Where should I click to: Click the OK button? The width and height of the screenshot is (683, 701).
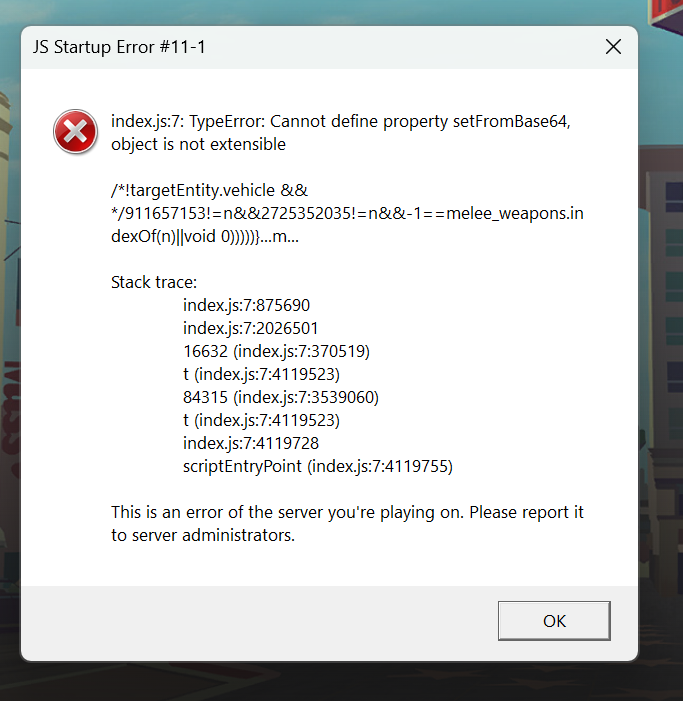[553, 621]
